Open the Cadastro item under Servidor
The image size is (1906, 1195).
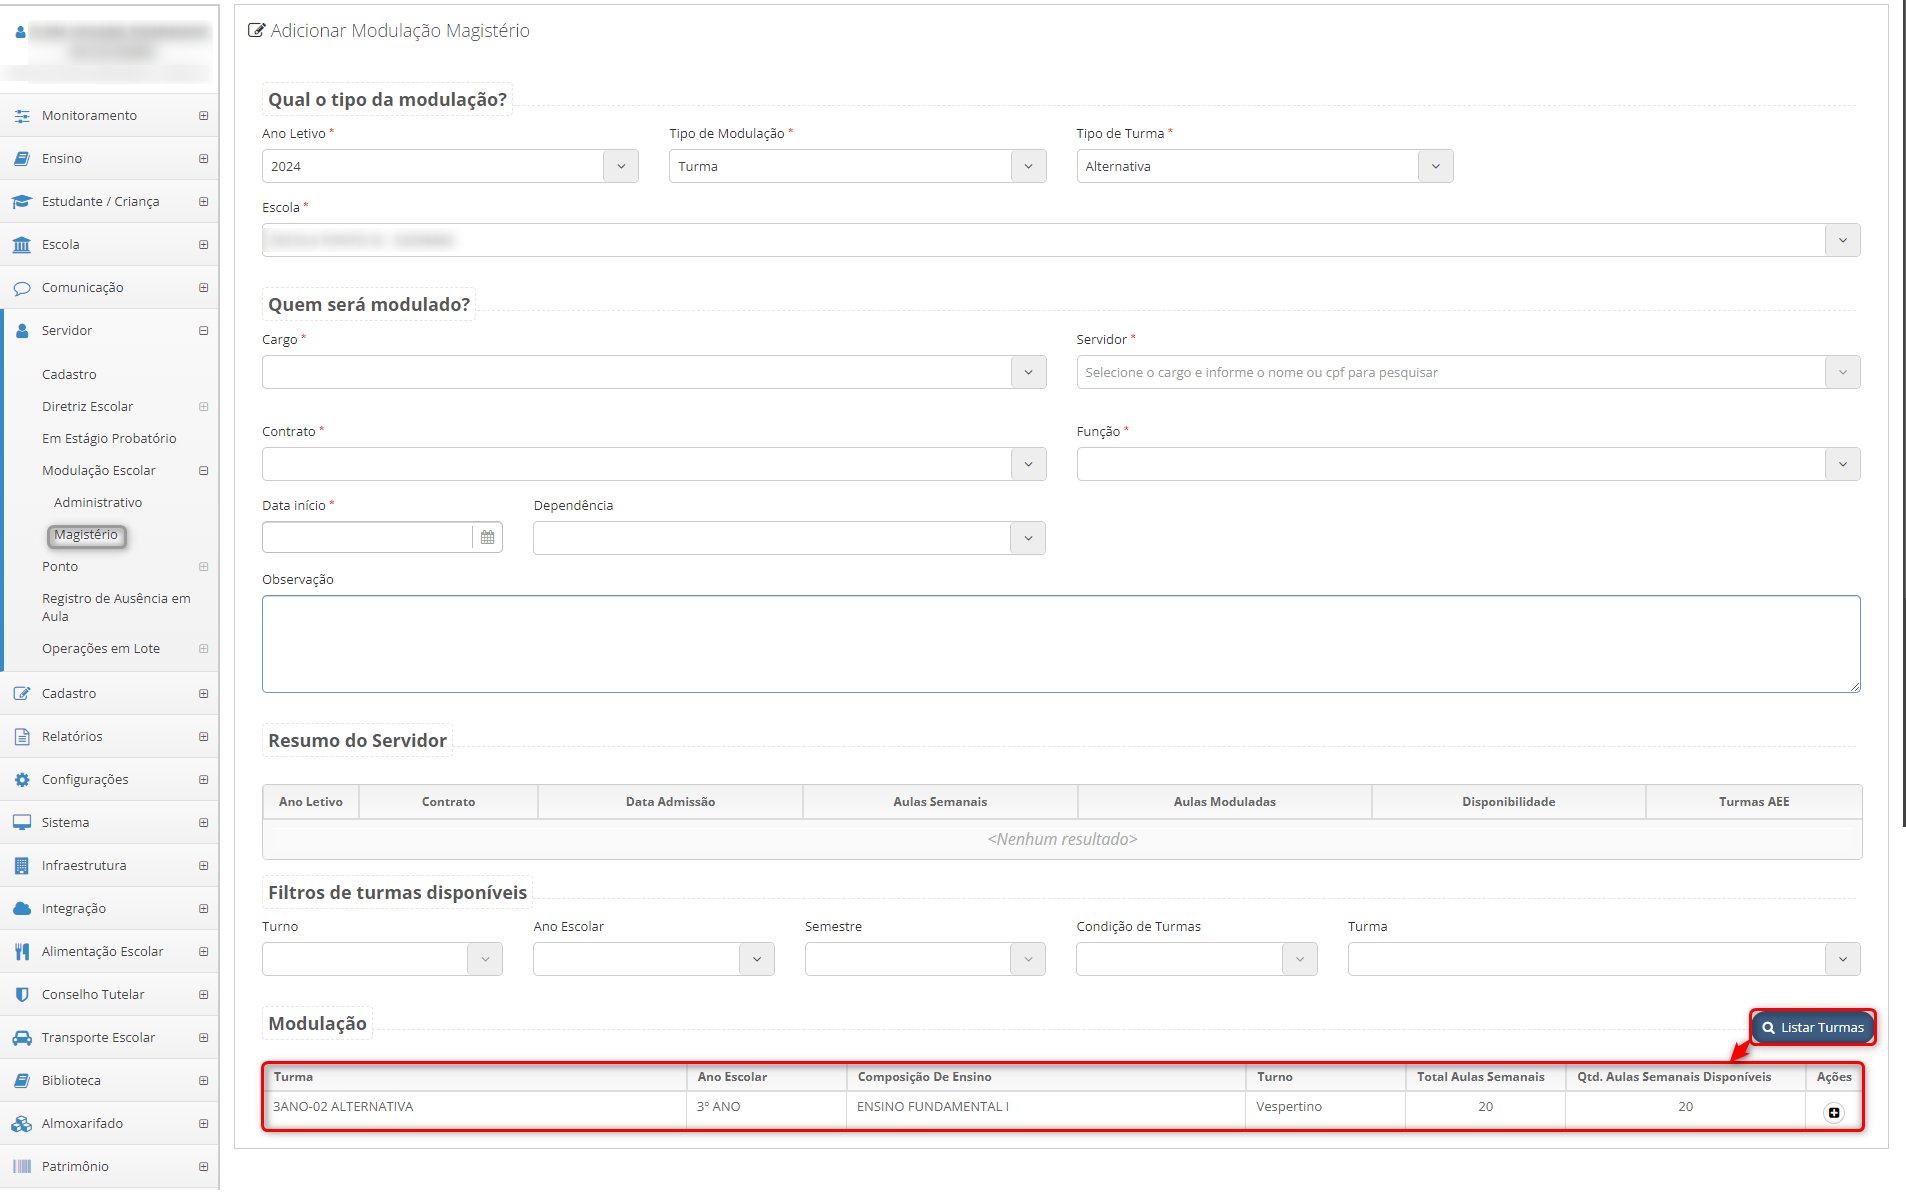tap(69, 375)
